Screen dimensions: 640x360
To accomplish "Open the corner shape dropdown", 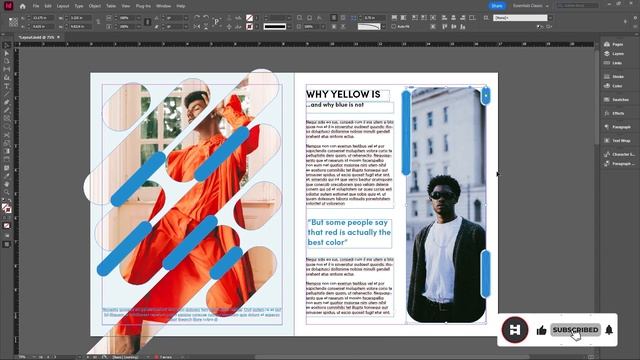I will [383, 27].
